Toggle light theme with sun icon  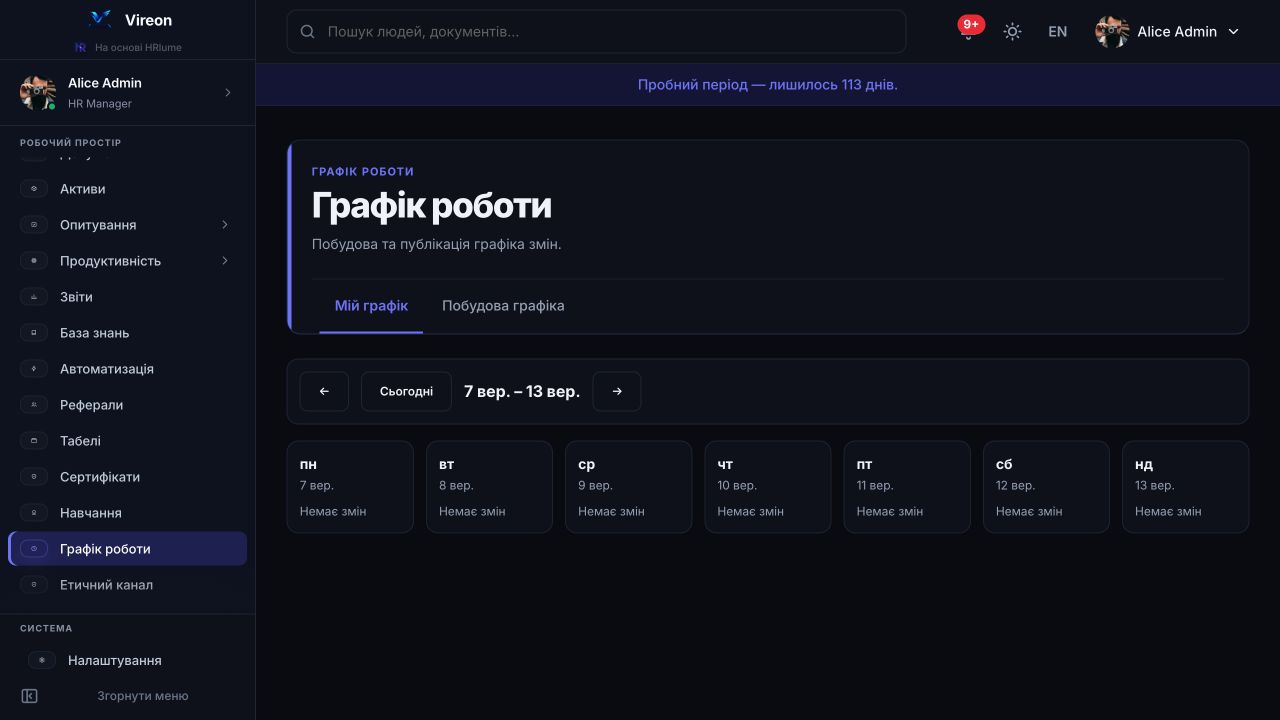1012,32
